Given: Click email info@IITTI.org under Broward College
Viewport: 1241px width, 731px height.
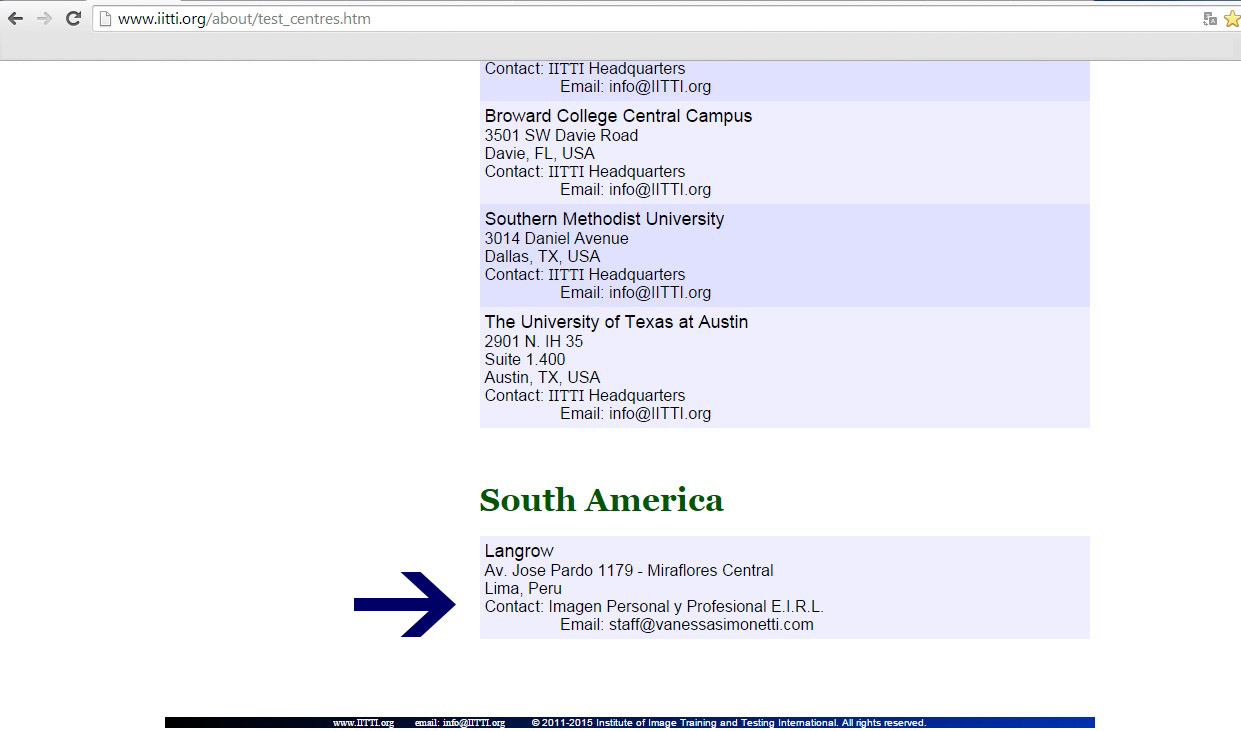Looking at the screenshot, I should (x=660, y=190).
